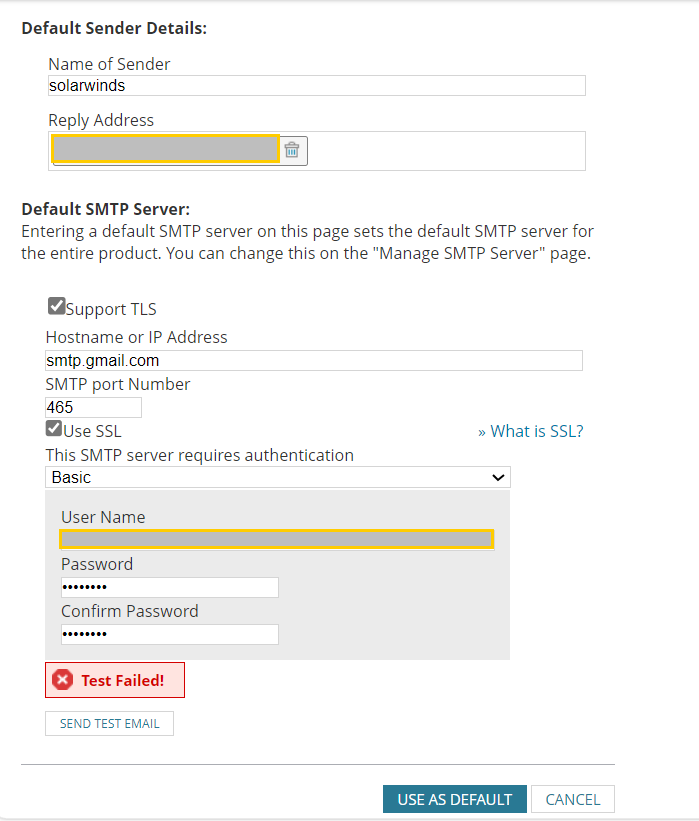This screenshot has width=699, height=821.
Task: Focus the Name of Sender field
Action: point(317,85)
